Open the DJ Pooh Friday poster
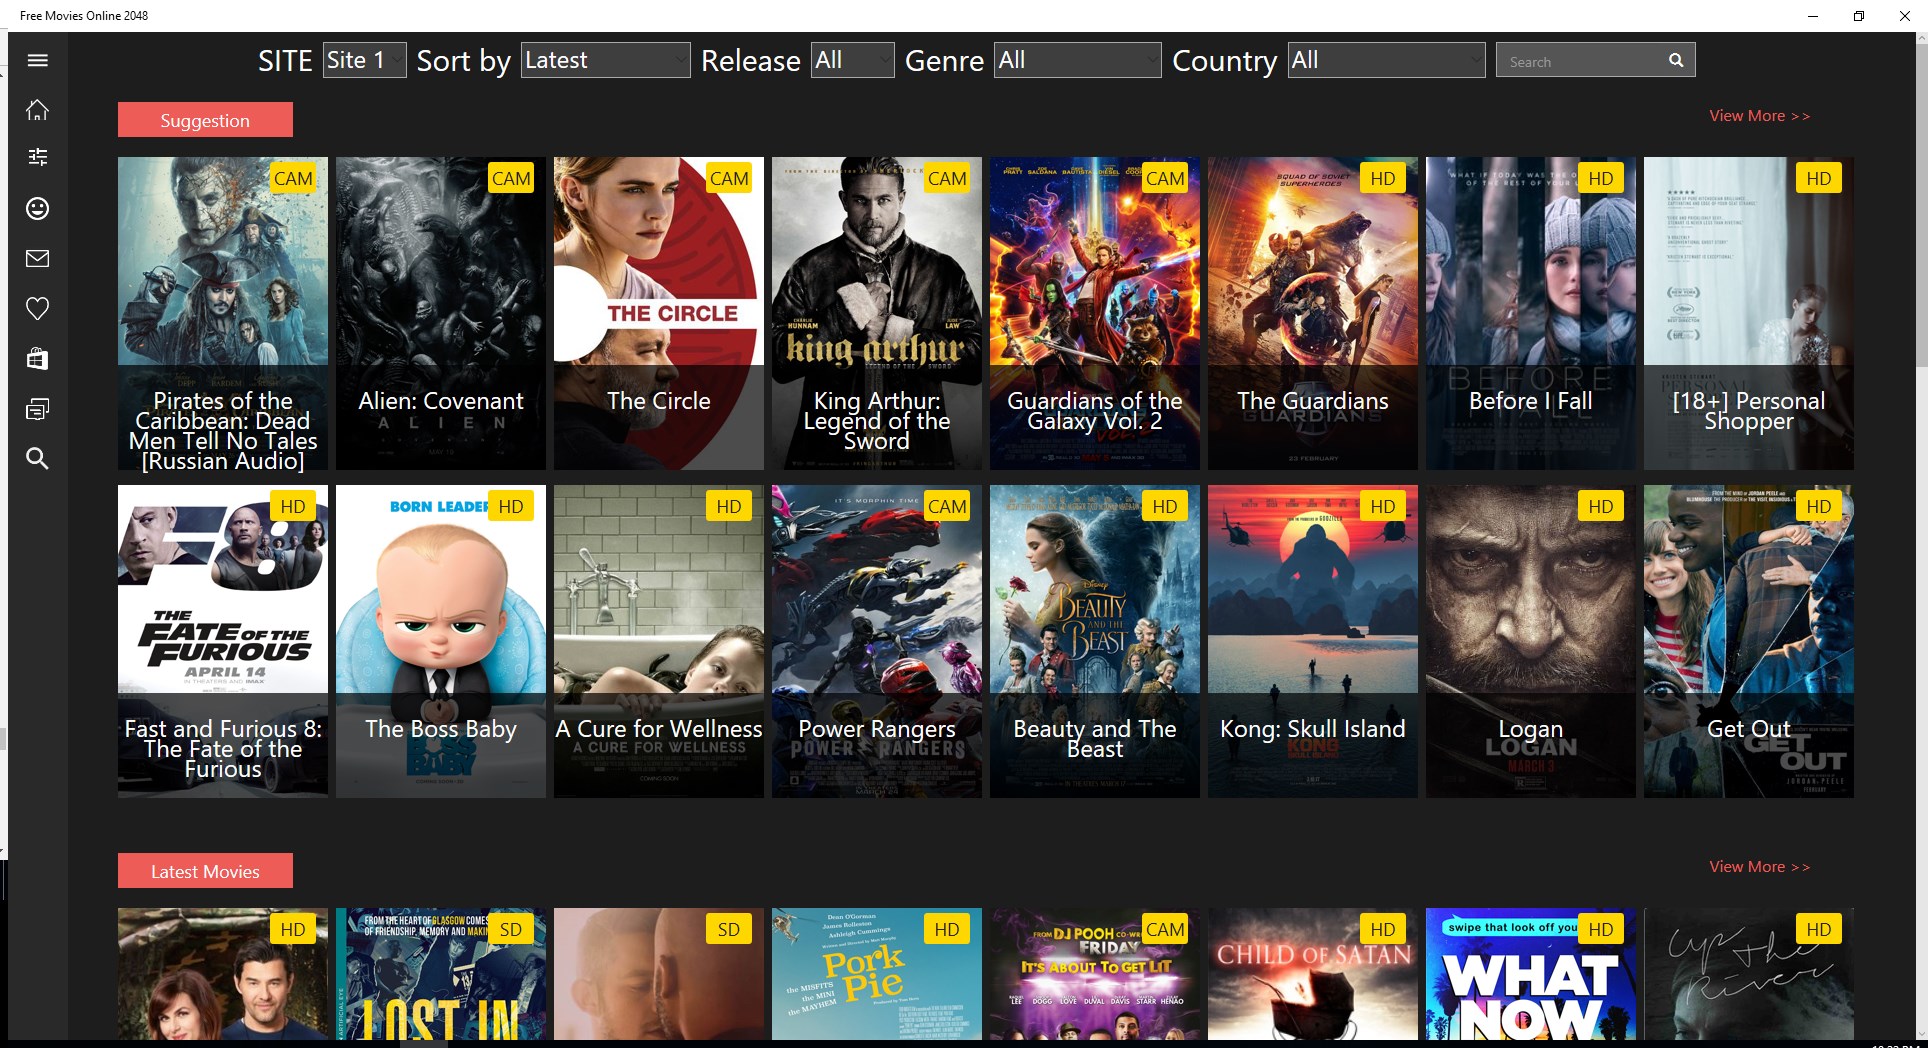Viewport: 1928px width, 1048px height. (x=1095, y=974)
